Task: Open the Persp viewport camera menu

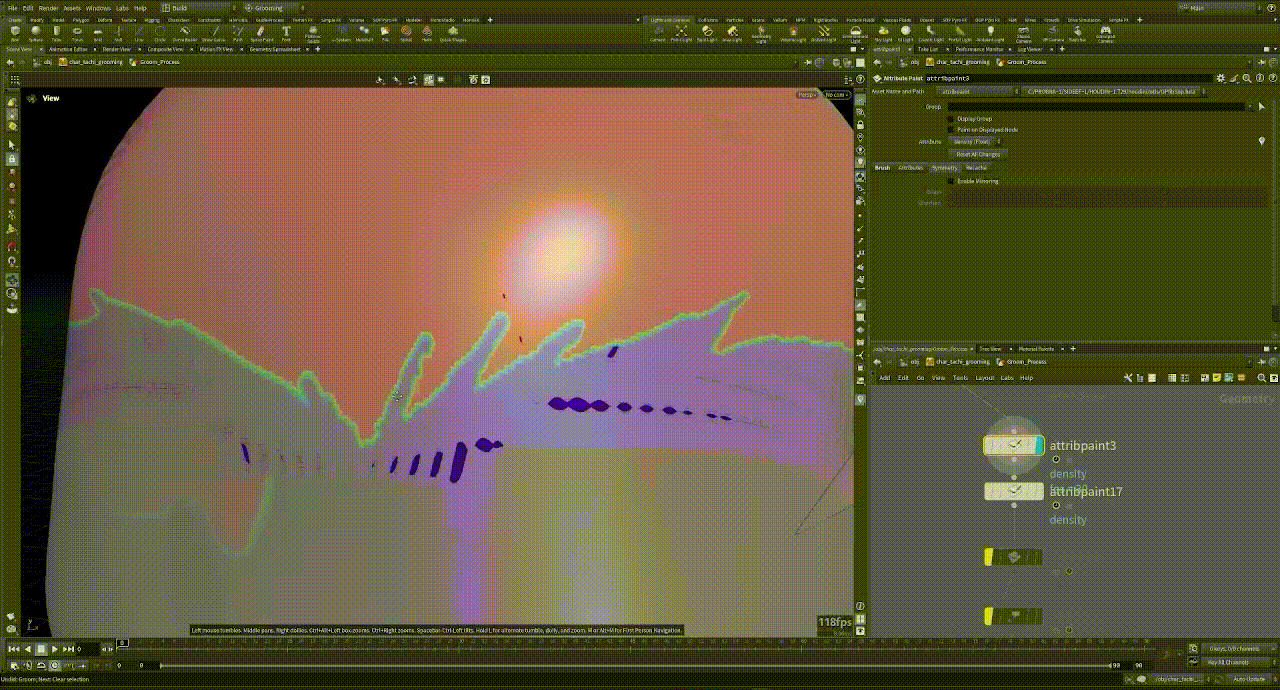Action: (x=807, y=95)
